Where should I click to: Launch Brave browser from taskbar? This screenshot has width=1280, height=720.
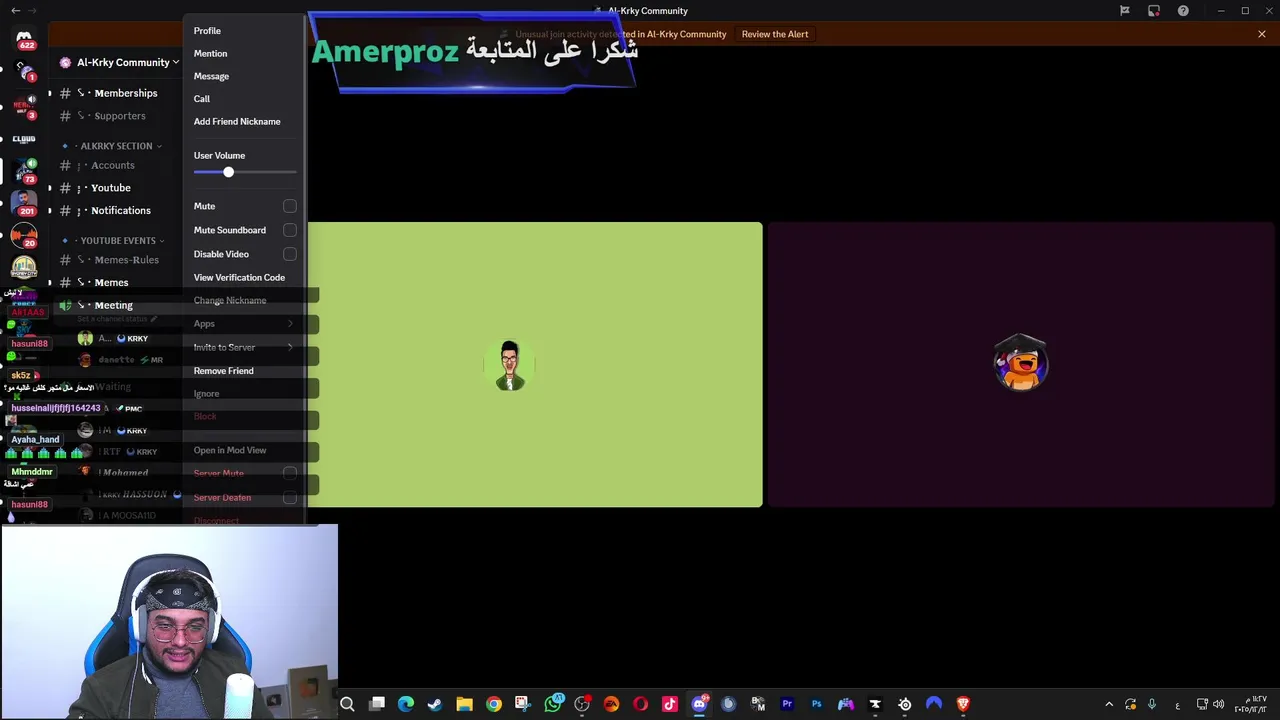pos(963,704)
